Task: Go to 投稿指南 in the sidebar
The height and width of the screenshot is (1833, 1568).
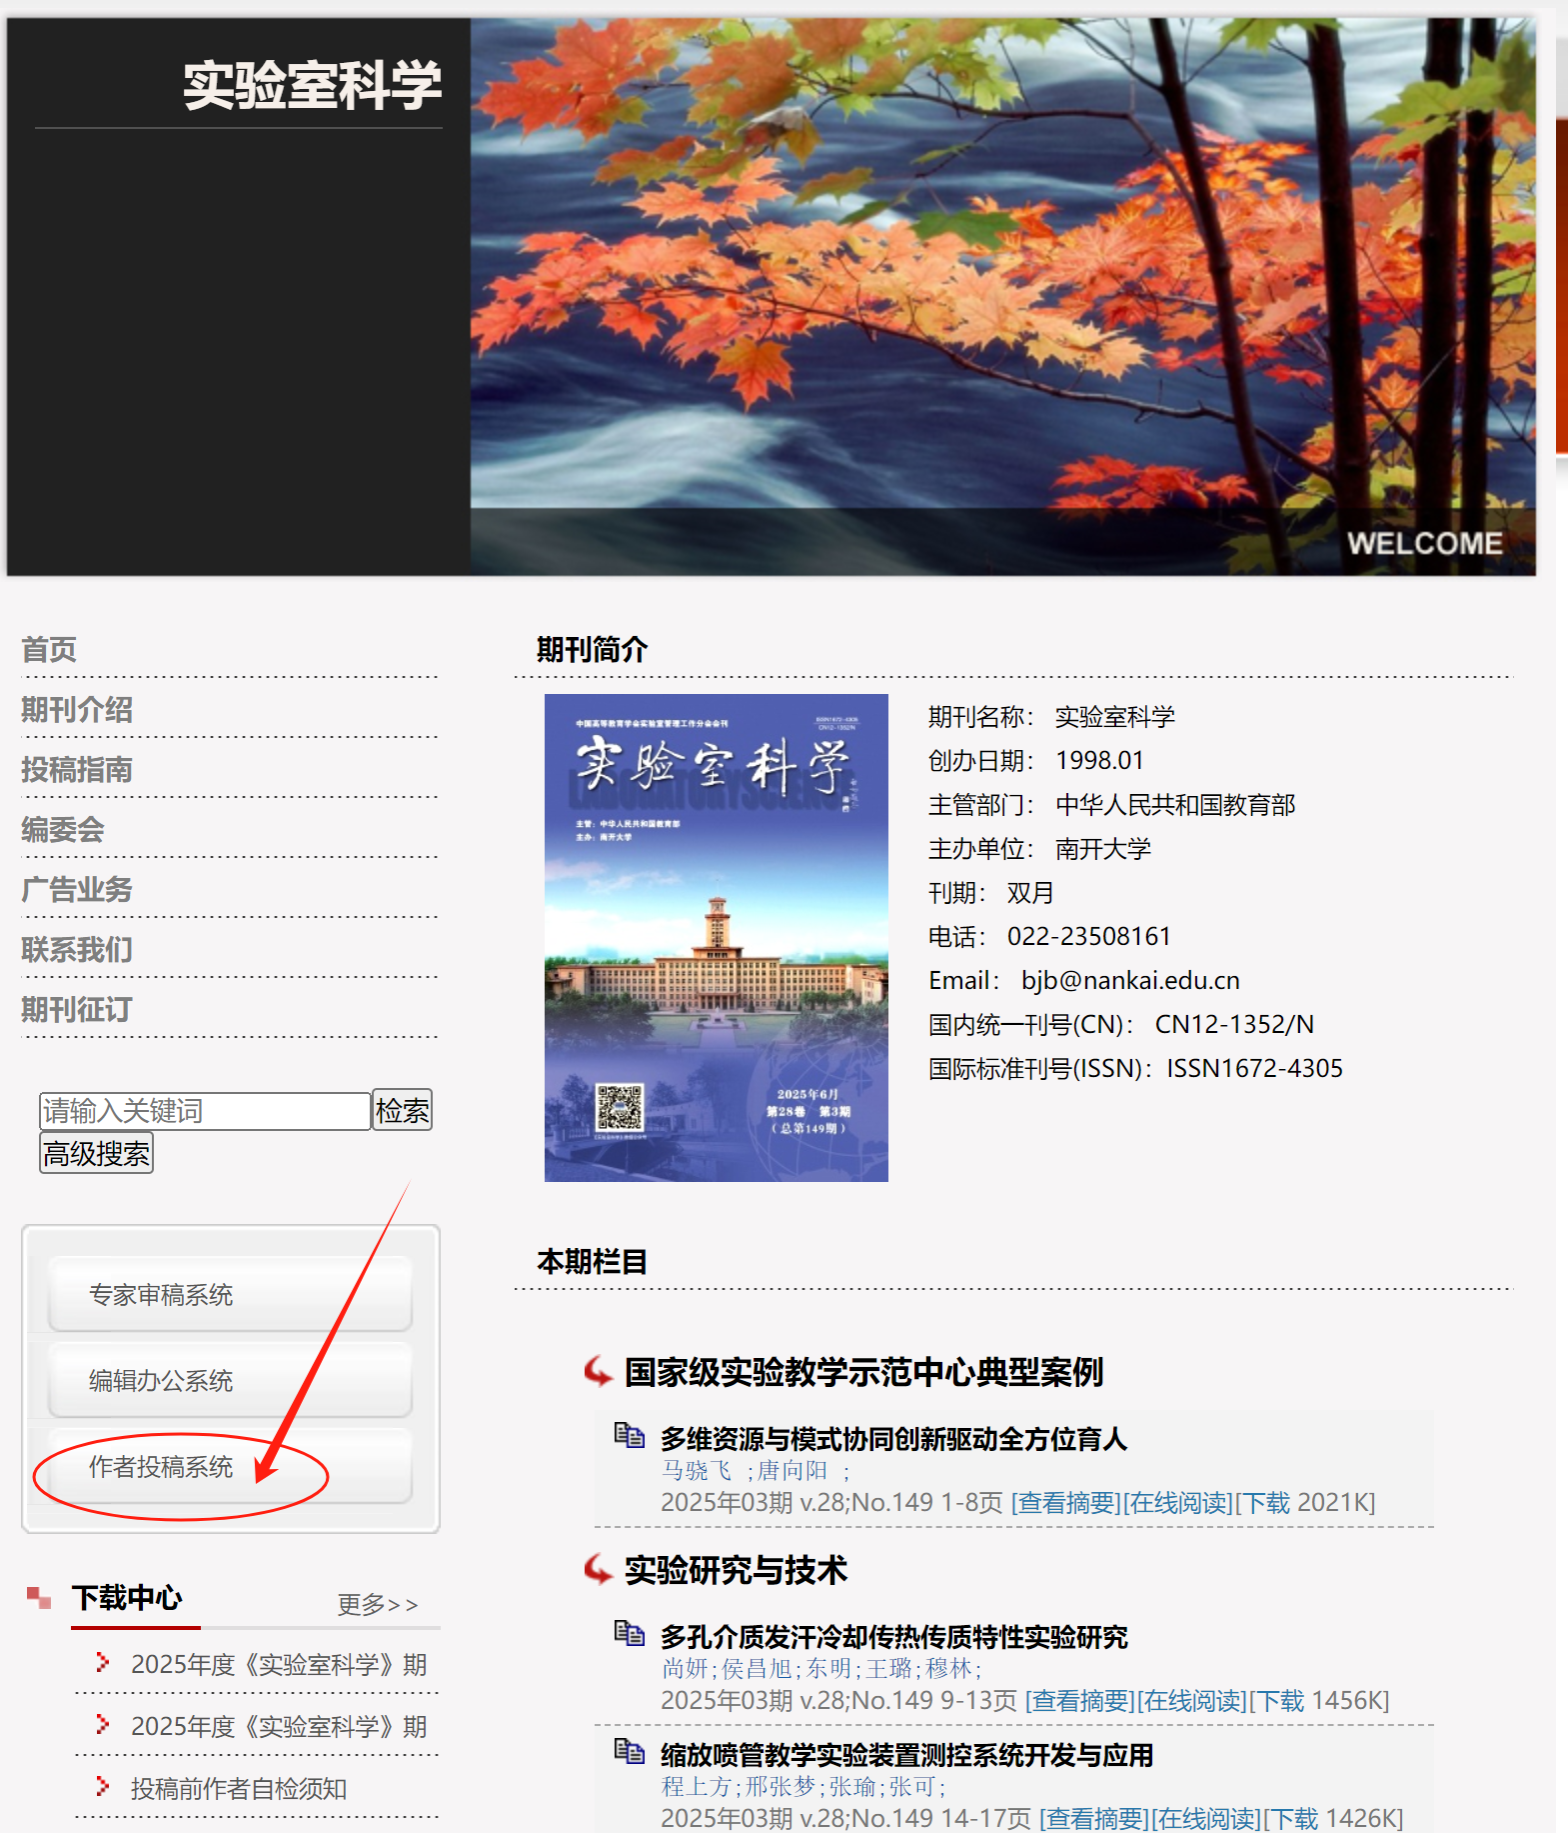Action: point(77,770)
